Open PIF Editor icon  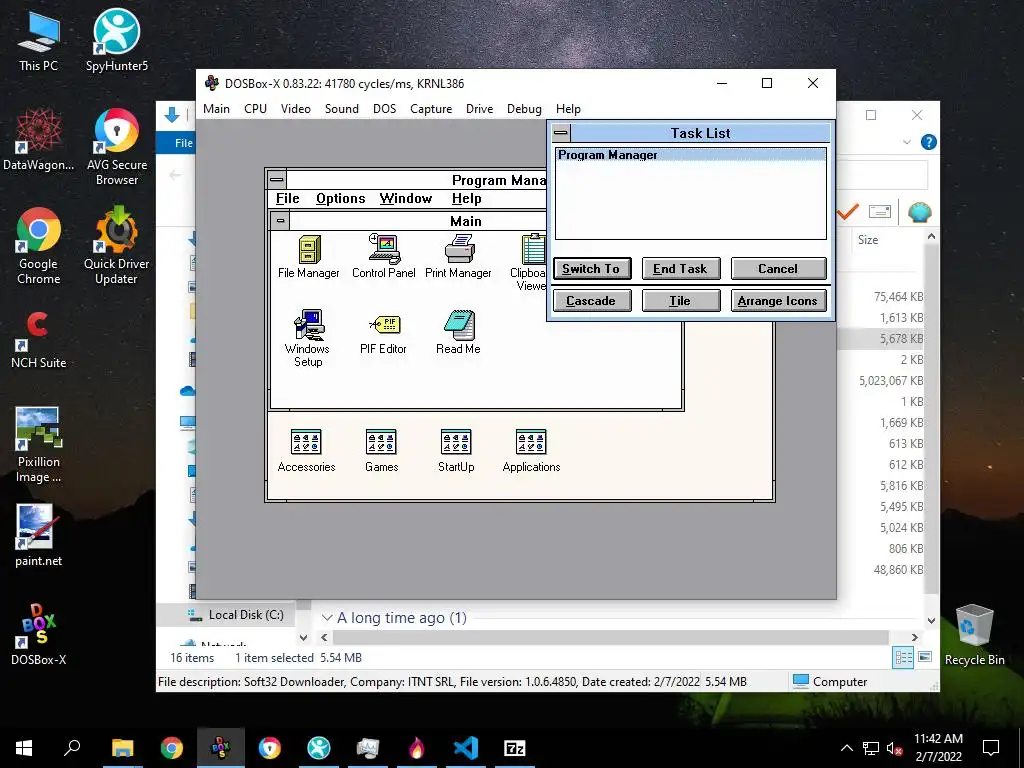coord(383,334)
